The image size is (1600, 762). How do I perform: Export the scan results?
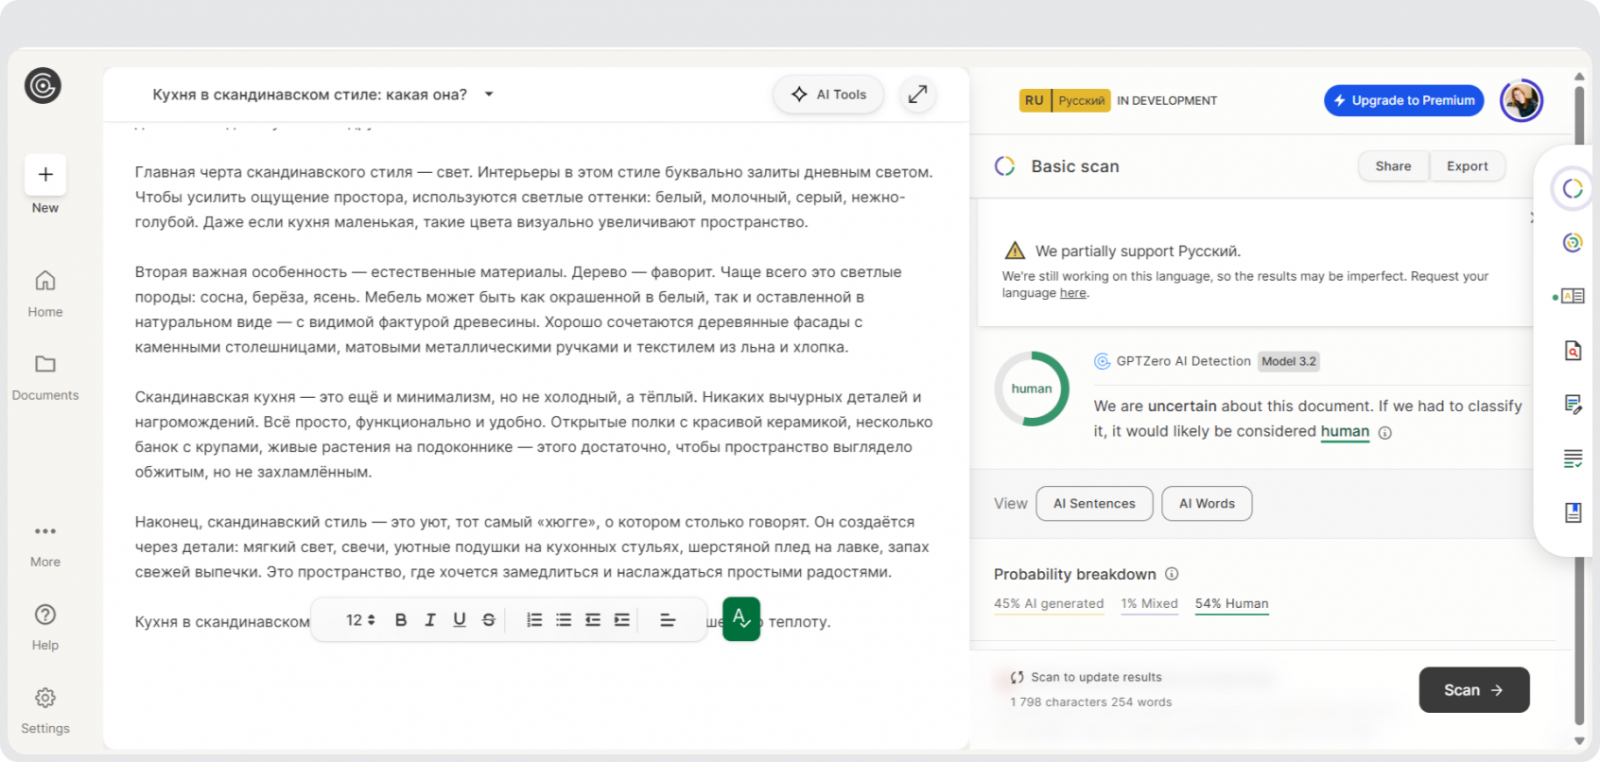(x=1467, y=166)
